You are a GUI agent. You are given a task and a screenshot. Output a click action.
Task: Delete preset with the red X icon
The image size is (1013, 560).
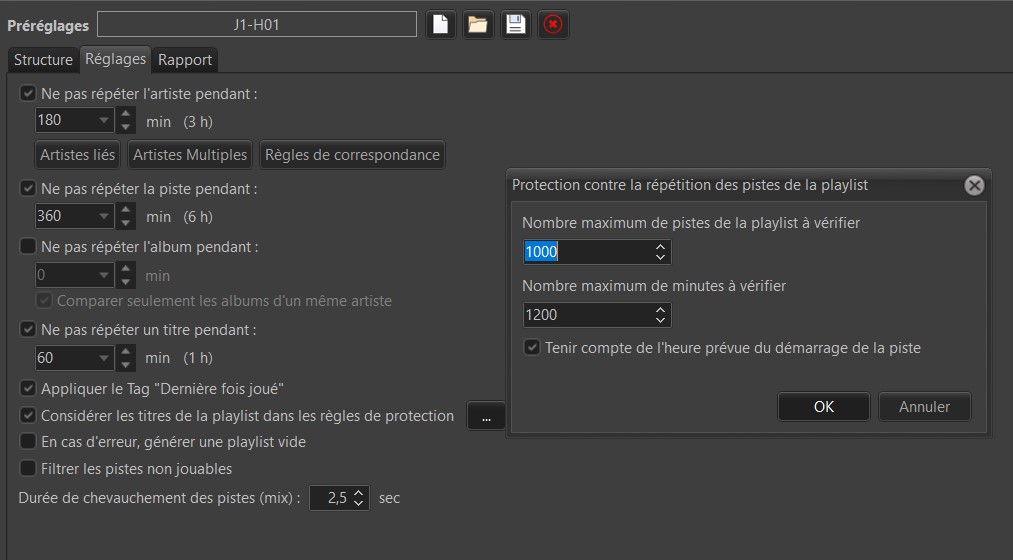click(x=553, y=25)
